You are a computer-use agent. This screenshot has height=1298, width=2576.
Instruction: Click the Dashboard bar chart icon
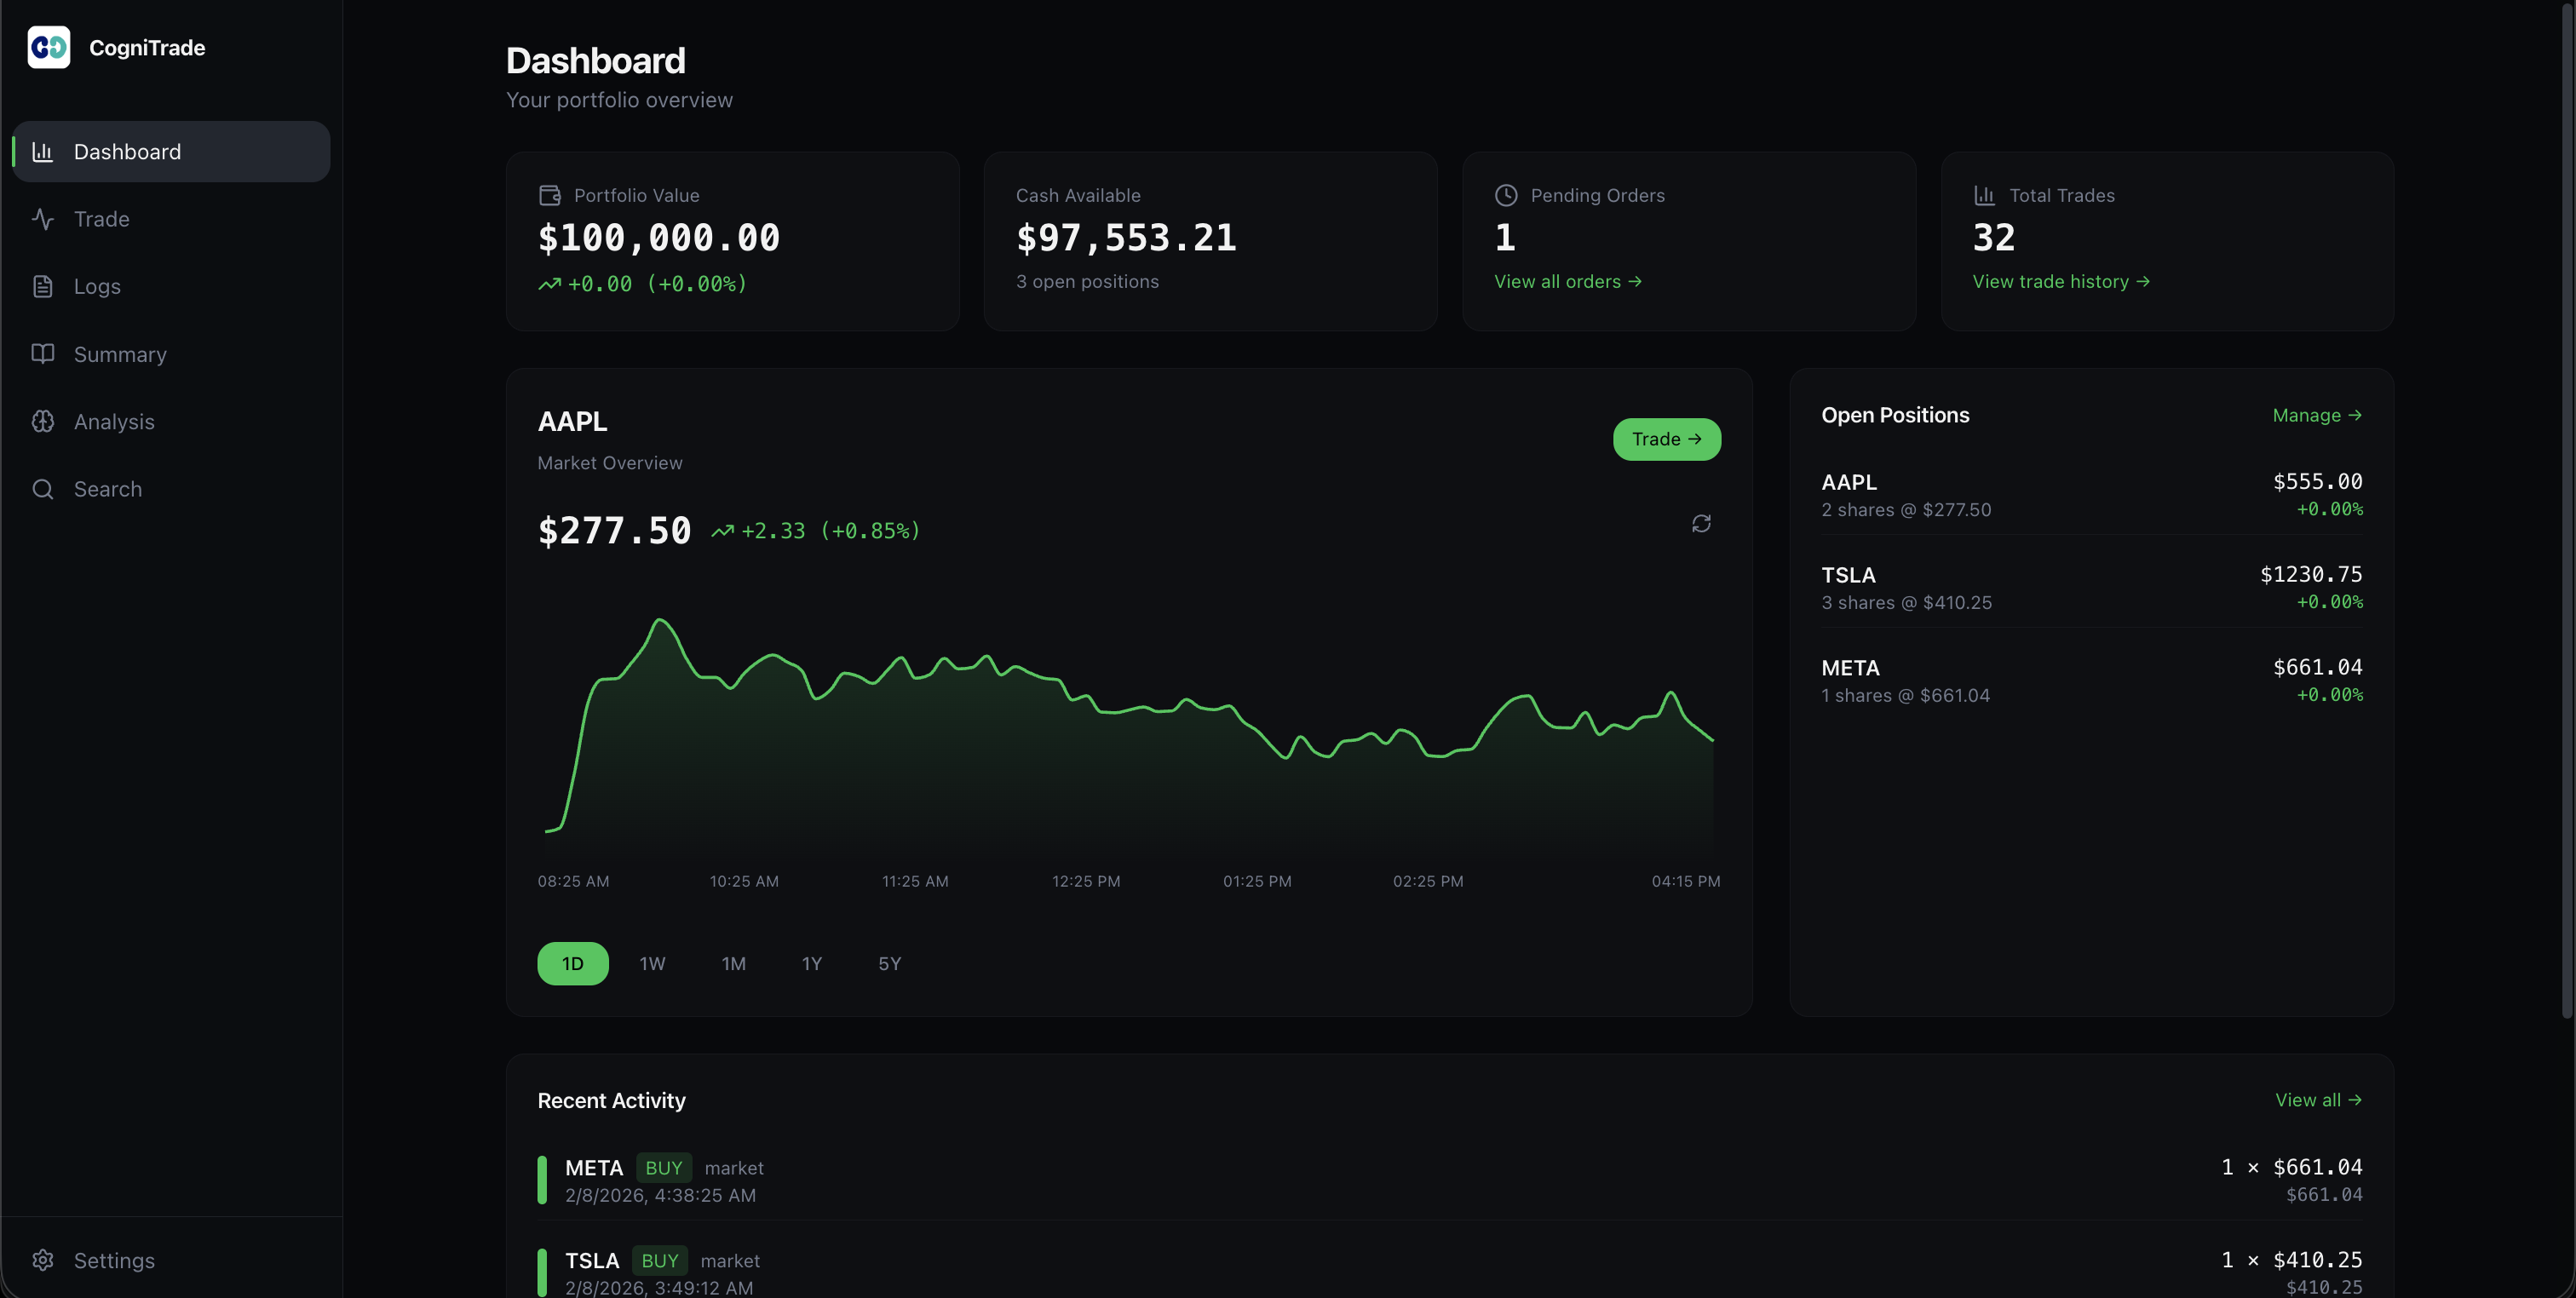42,152
